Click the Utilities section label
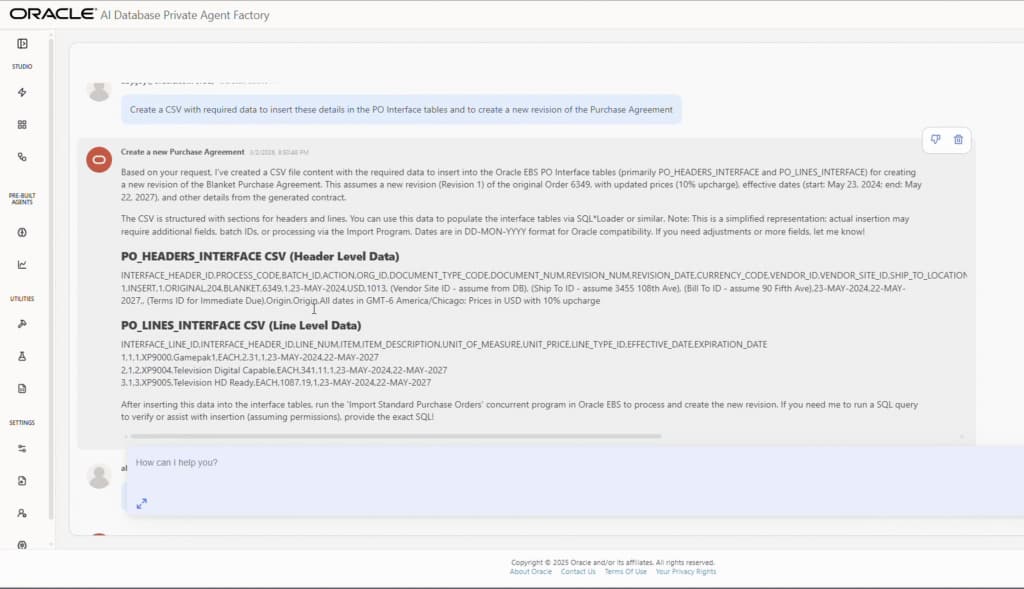 coord(22,298)
